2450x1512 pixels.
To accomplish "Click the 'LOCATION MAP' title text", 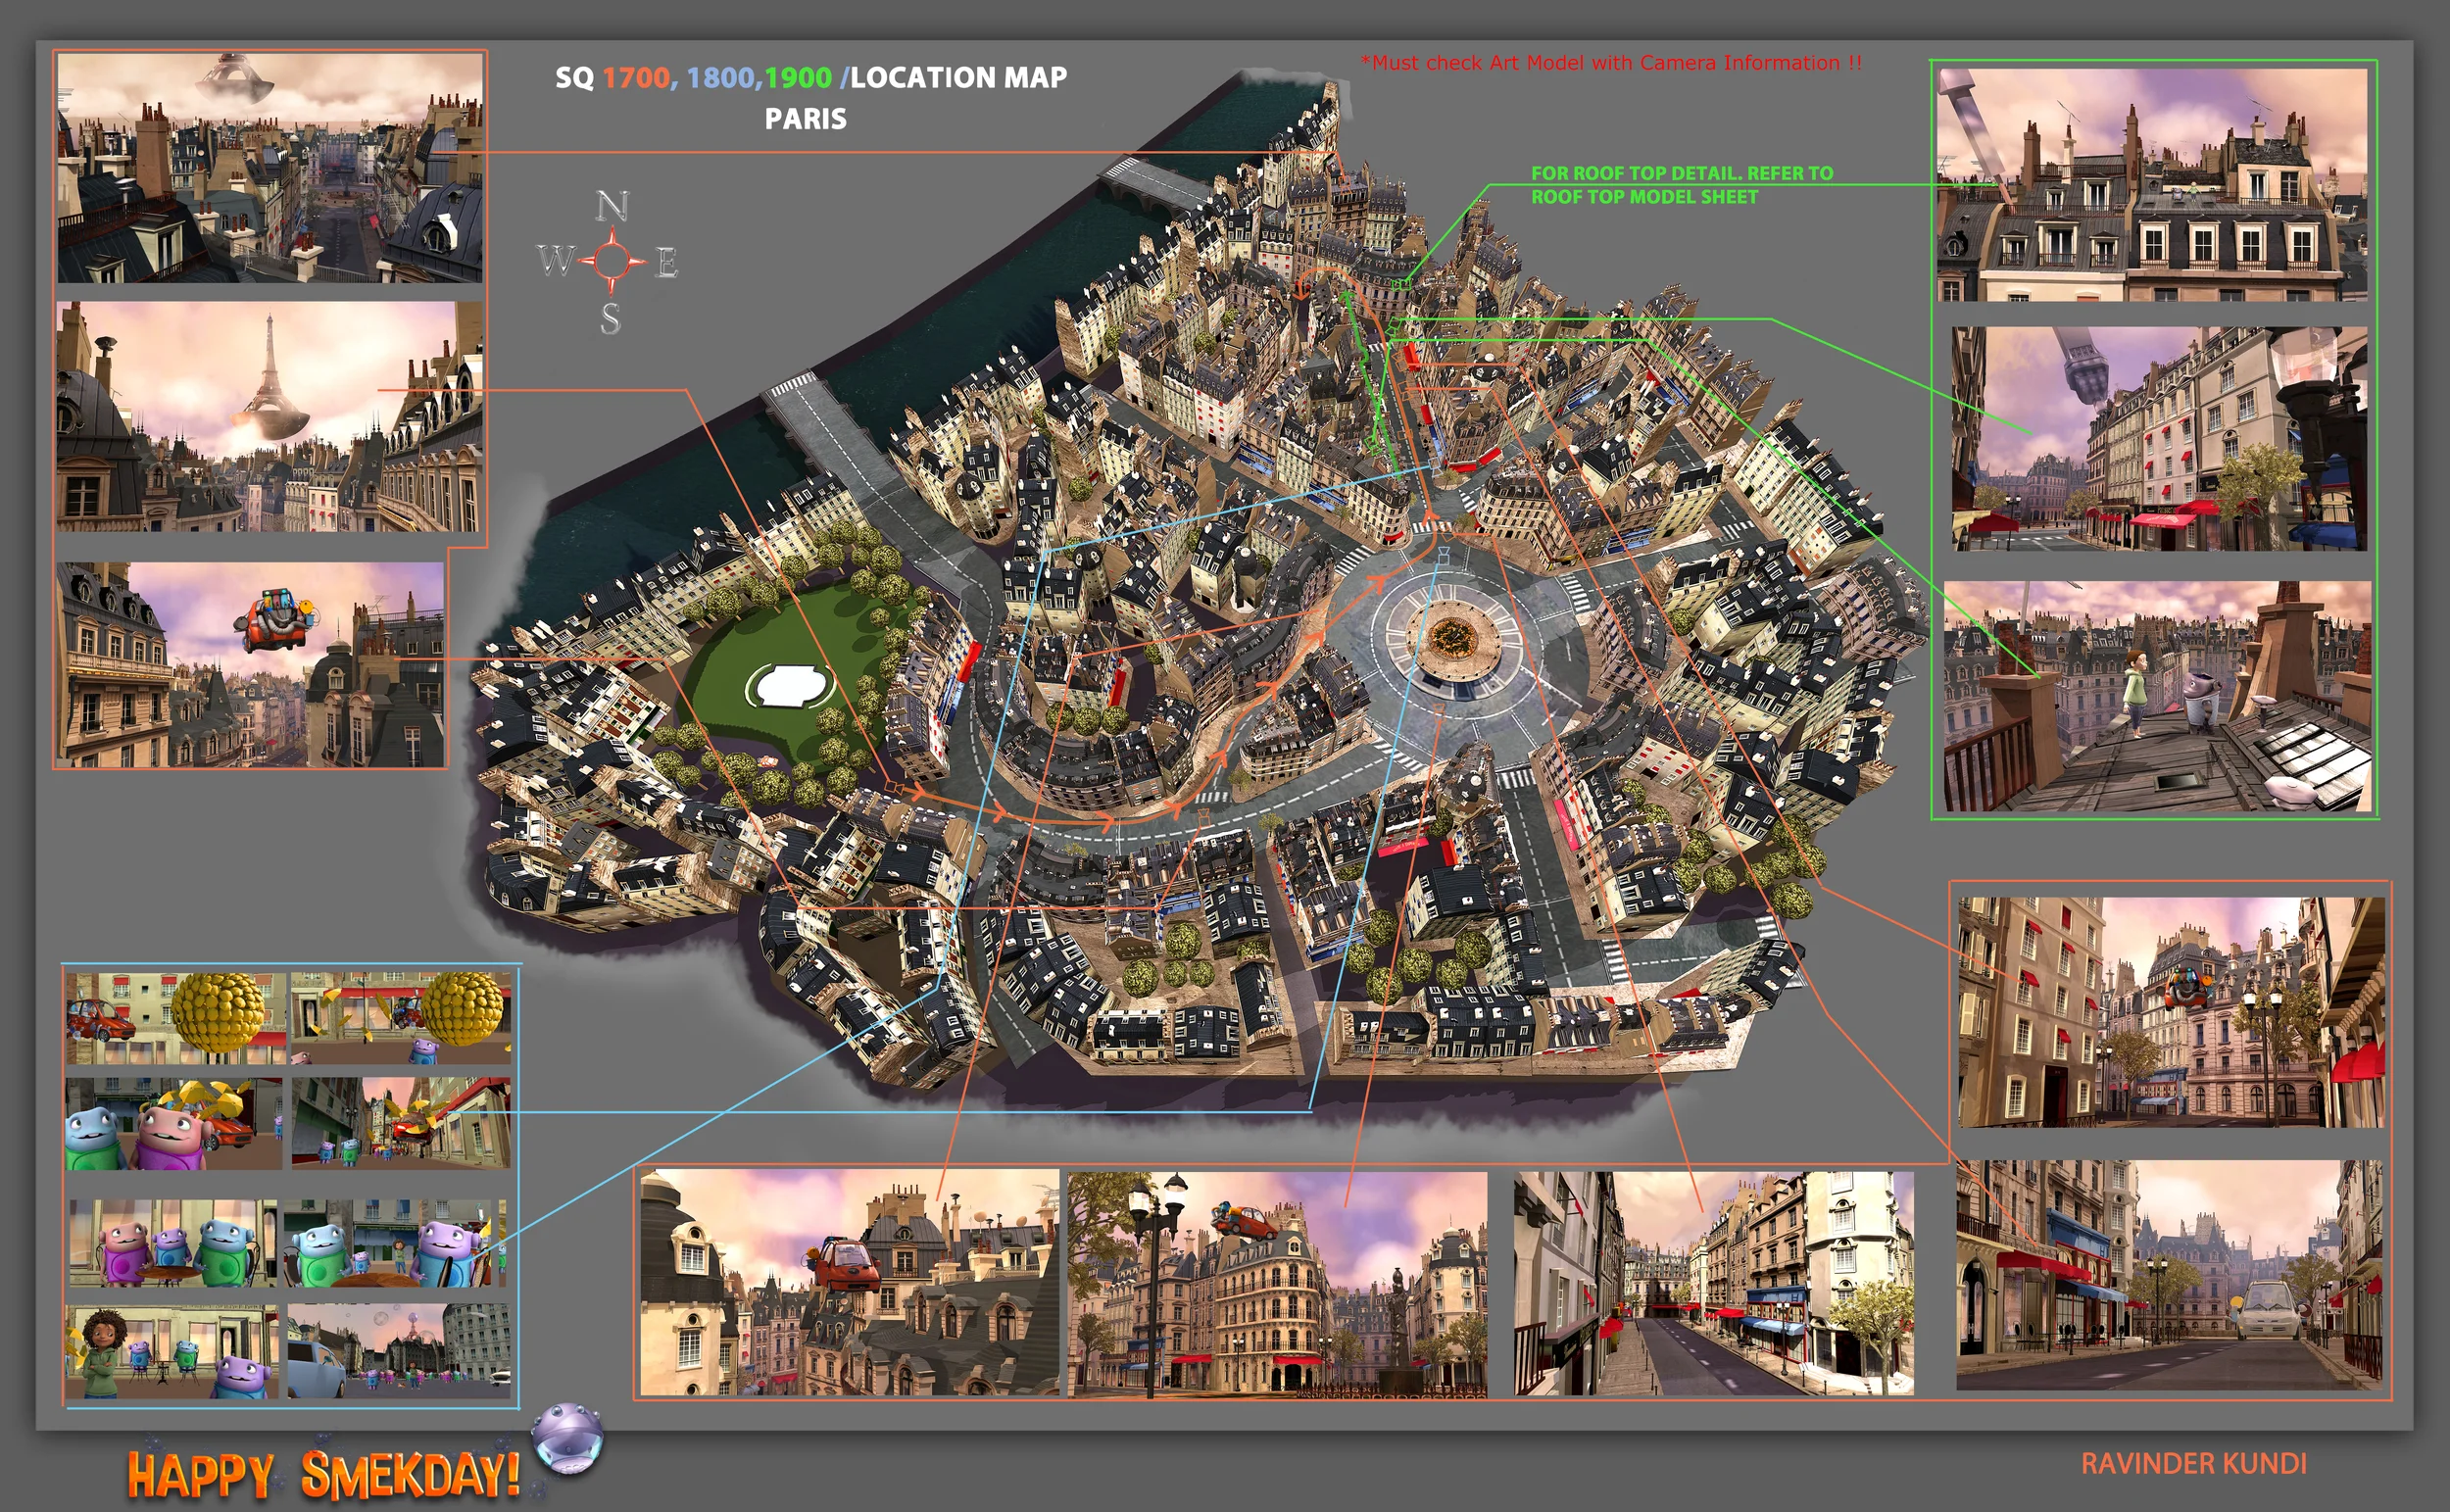I will 958,77.
